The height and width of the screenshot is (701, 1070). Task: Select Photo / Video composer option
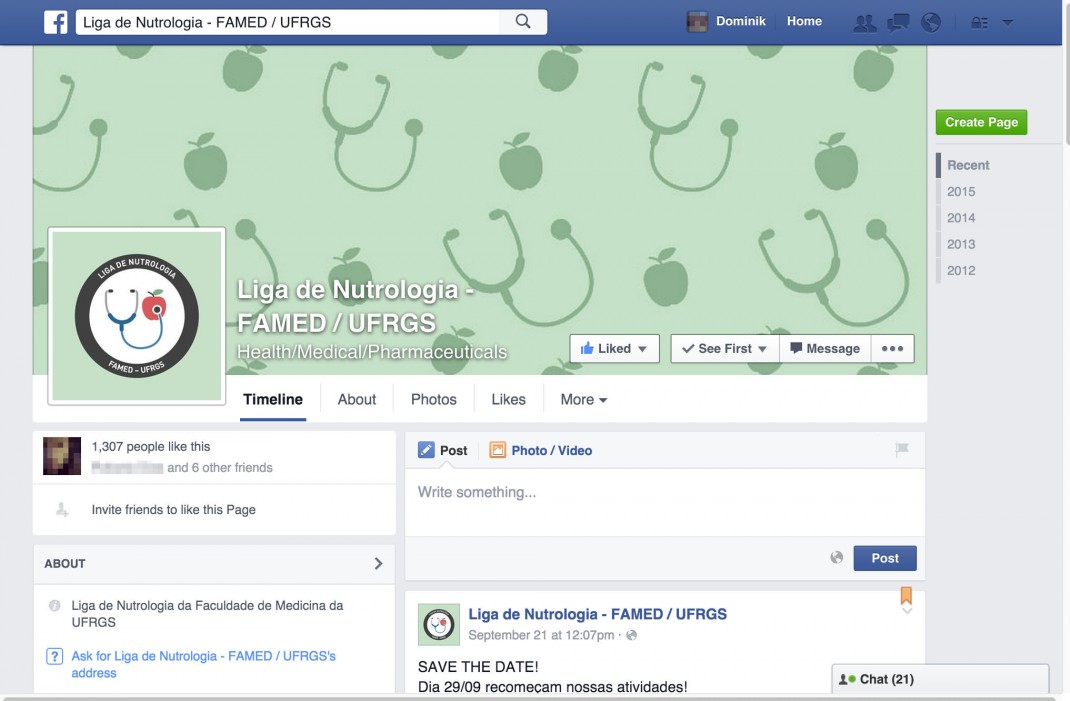(540, 450)
